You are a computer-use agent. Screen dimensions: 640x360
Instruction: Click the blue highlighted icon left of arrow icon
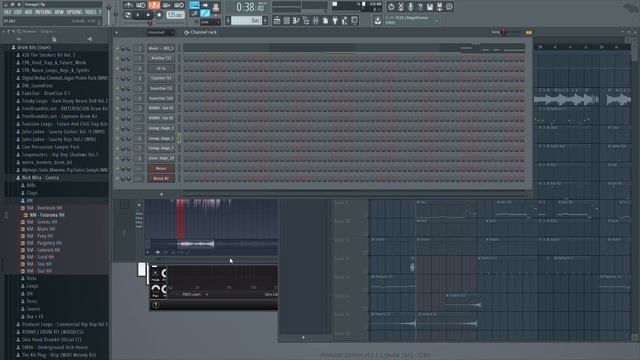(x=194, y=5)
